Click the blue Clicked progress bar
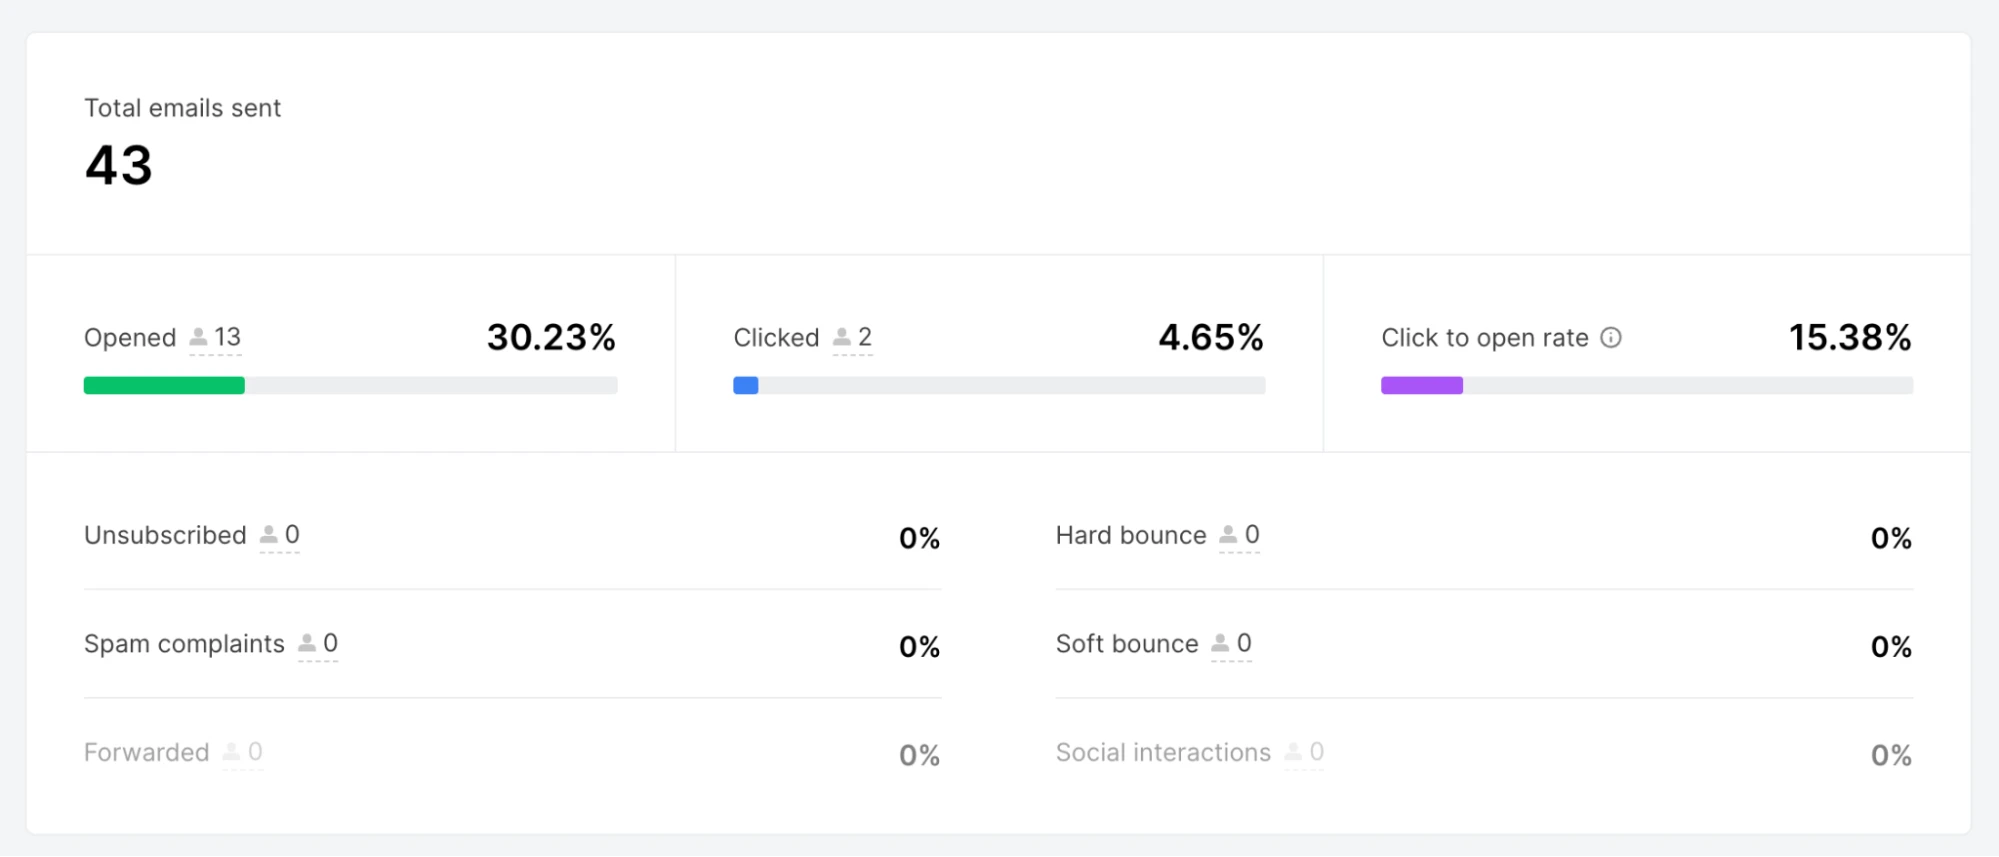The width and height of the screenshot is (1999, 857). (746, 386)
